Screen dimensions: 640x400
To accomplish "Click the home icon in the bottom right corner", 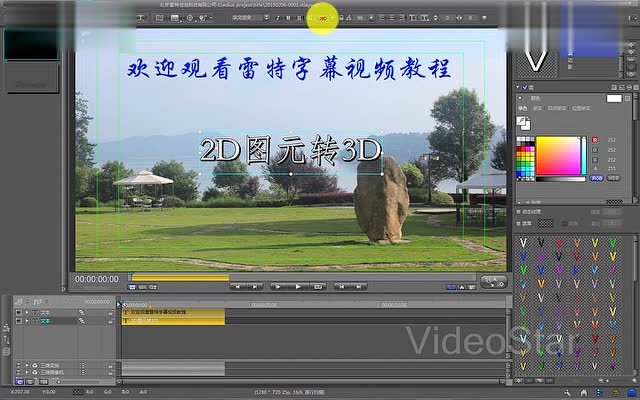I will (584, 393).
